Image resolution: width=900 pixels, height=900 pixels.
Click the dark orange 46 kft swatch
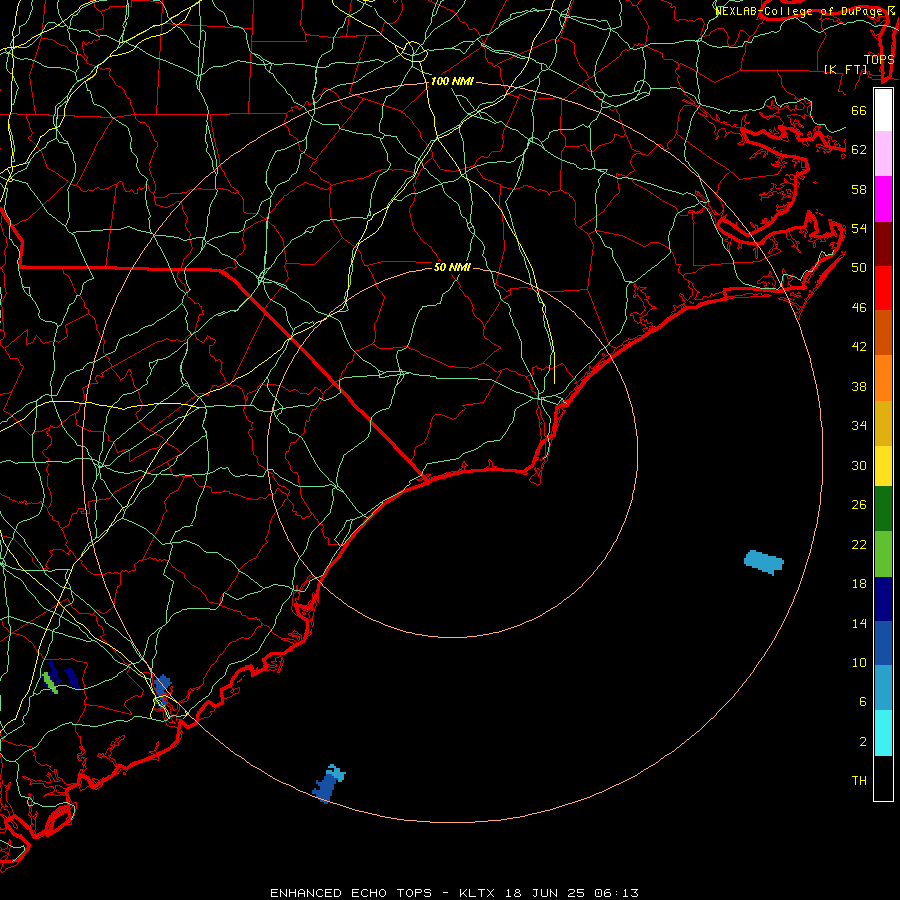tap(883, 332)
